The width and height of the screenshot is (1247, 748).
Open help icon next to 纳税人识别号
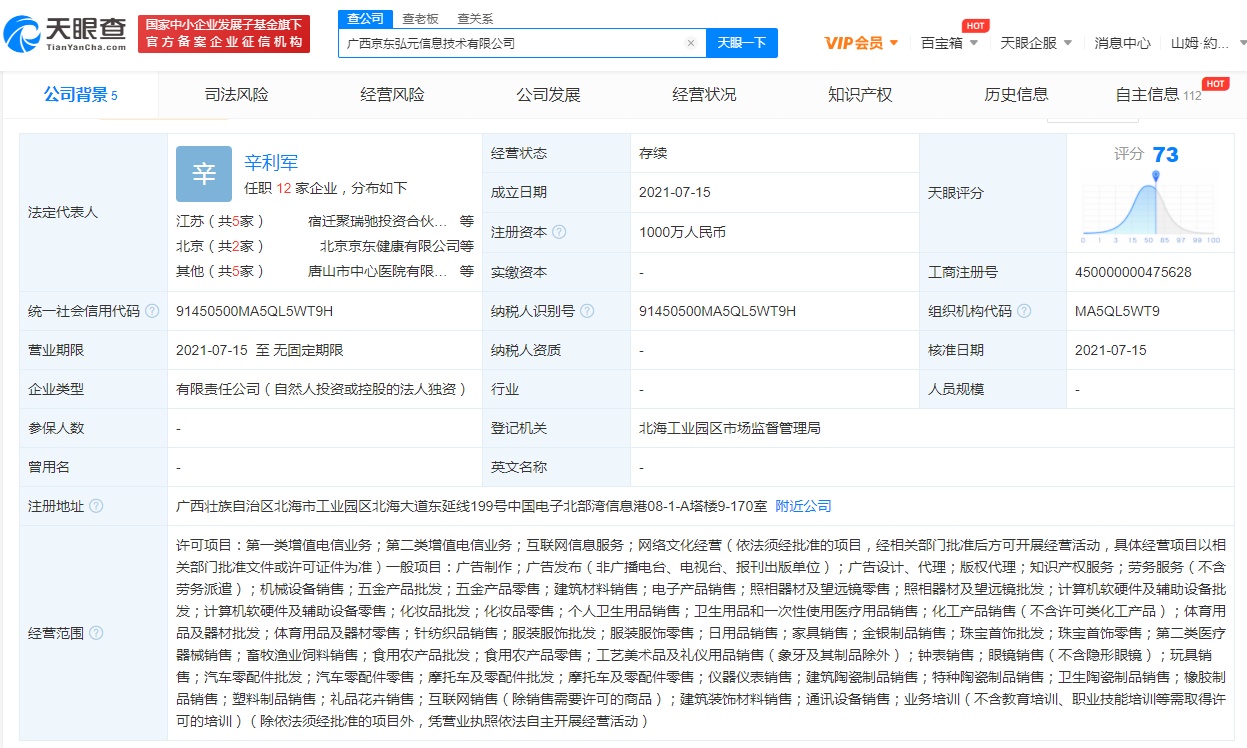coord(587,311)
